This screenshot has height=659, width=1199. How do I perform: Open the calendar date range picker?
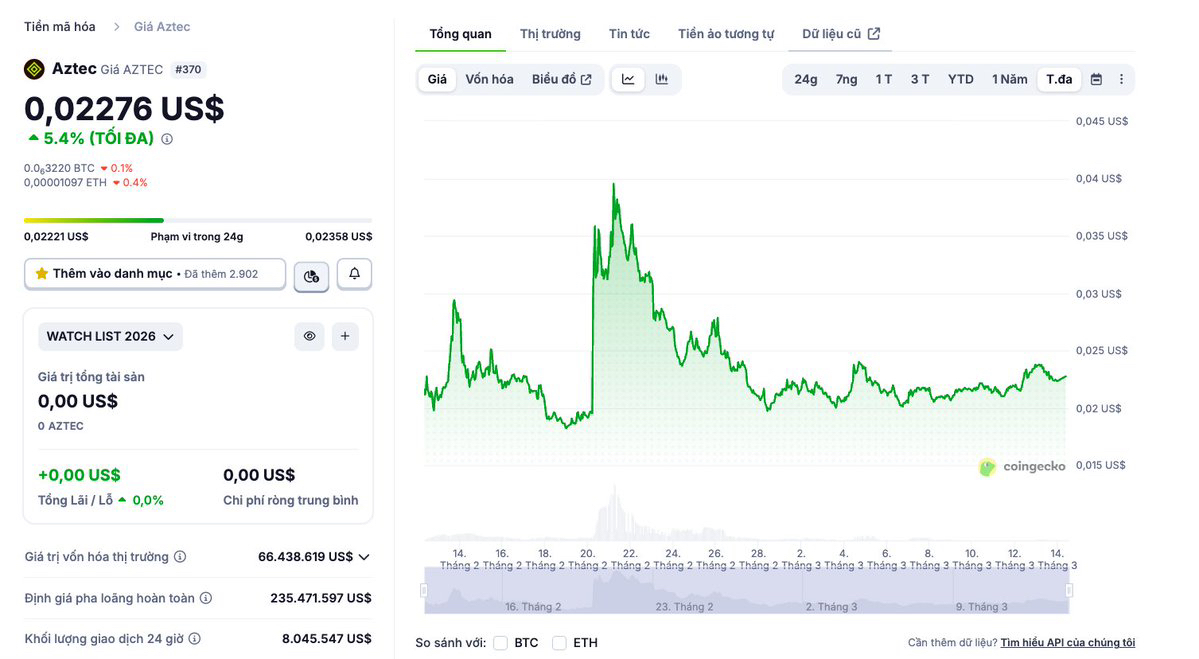[1096, 80]
